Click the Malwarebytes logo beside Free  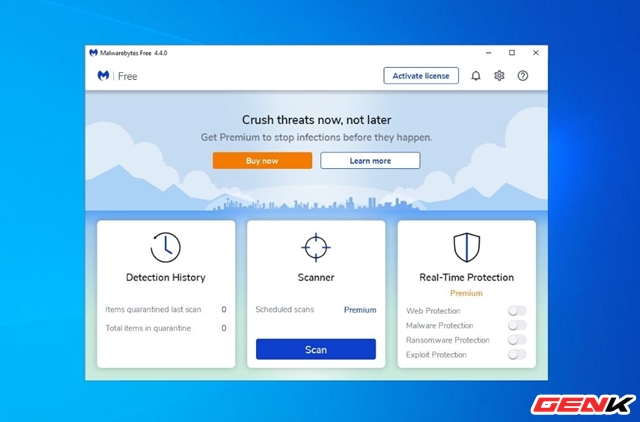click(x=103, y=76)
